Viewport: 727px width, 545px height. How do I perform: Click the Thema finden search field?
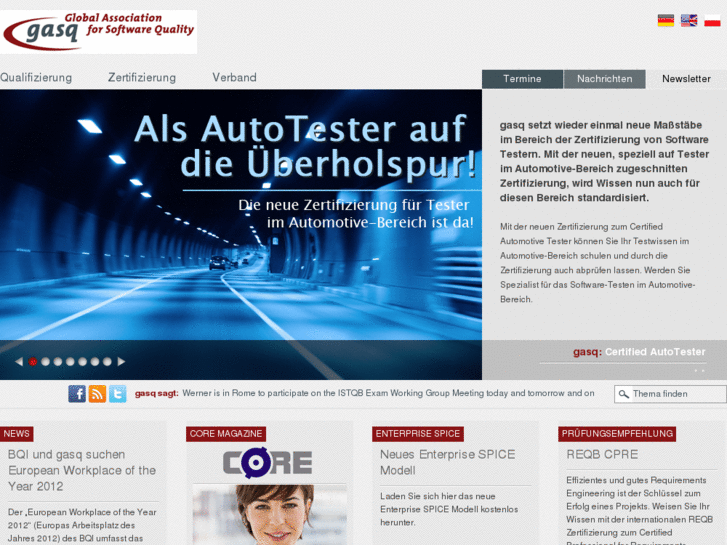(670, 394)
